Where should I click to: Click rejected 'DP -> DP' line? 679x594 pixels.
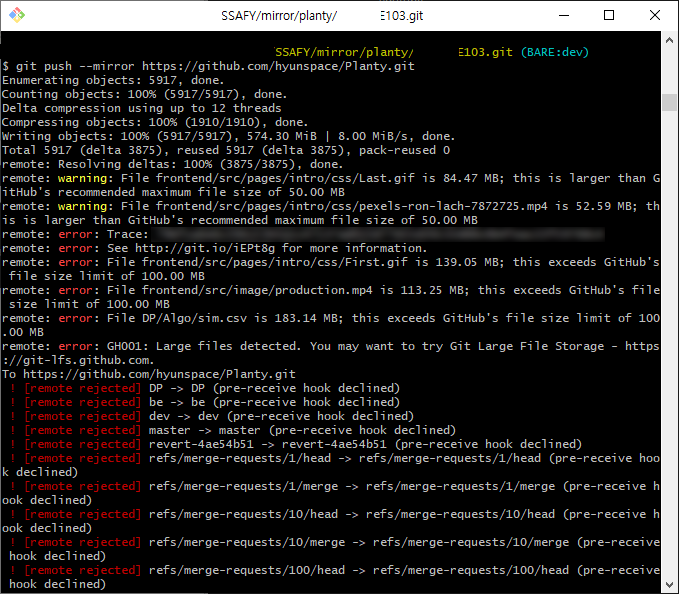click(x=205, y=388)
